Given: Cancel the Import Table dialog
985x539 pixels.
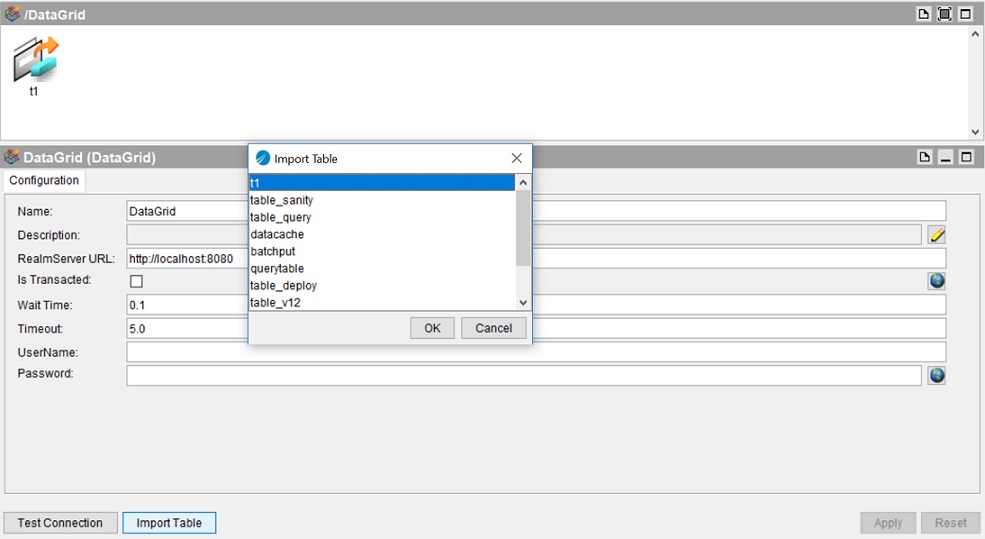Looking at the screenshot, I should point(493,328).
